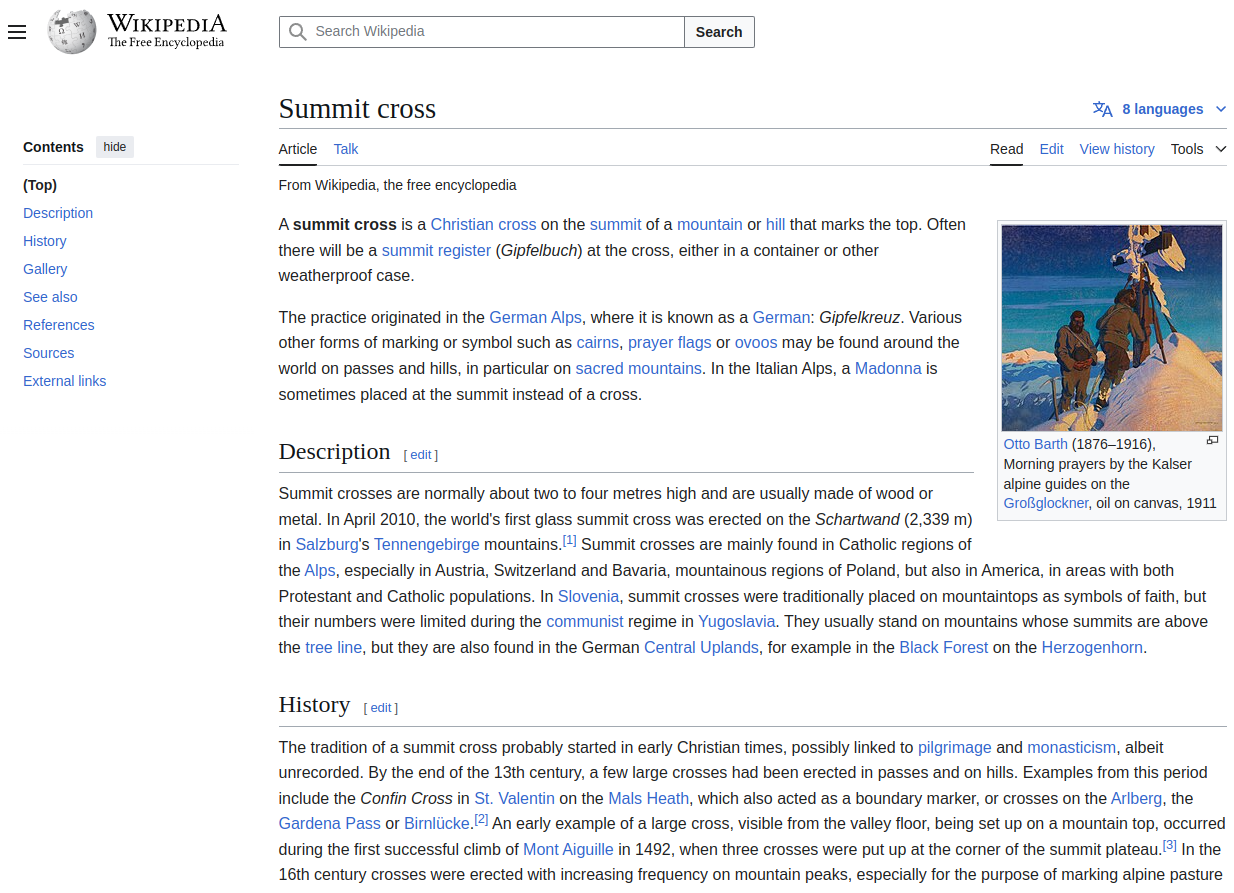Screen dimensions: 1234x893
Task: Open footnote reference [2] marker
Action: [481, 818]
